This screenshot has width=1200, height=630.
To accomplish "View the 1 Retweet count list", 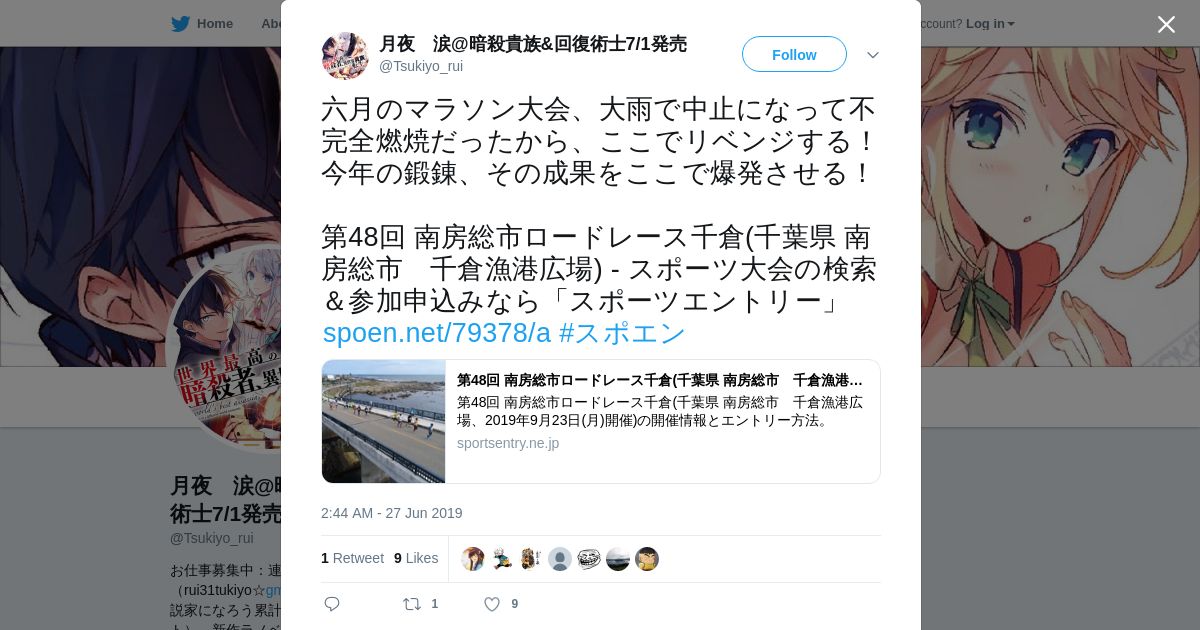I will click(x=352, y=558).
